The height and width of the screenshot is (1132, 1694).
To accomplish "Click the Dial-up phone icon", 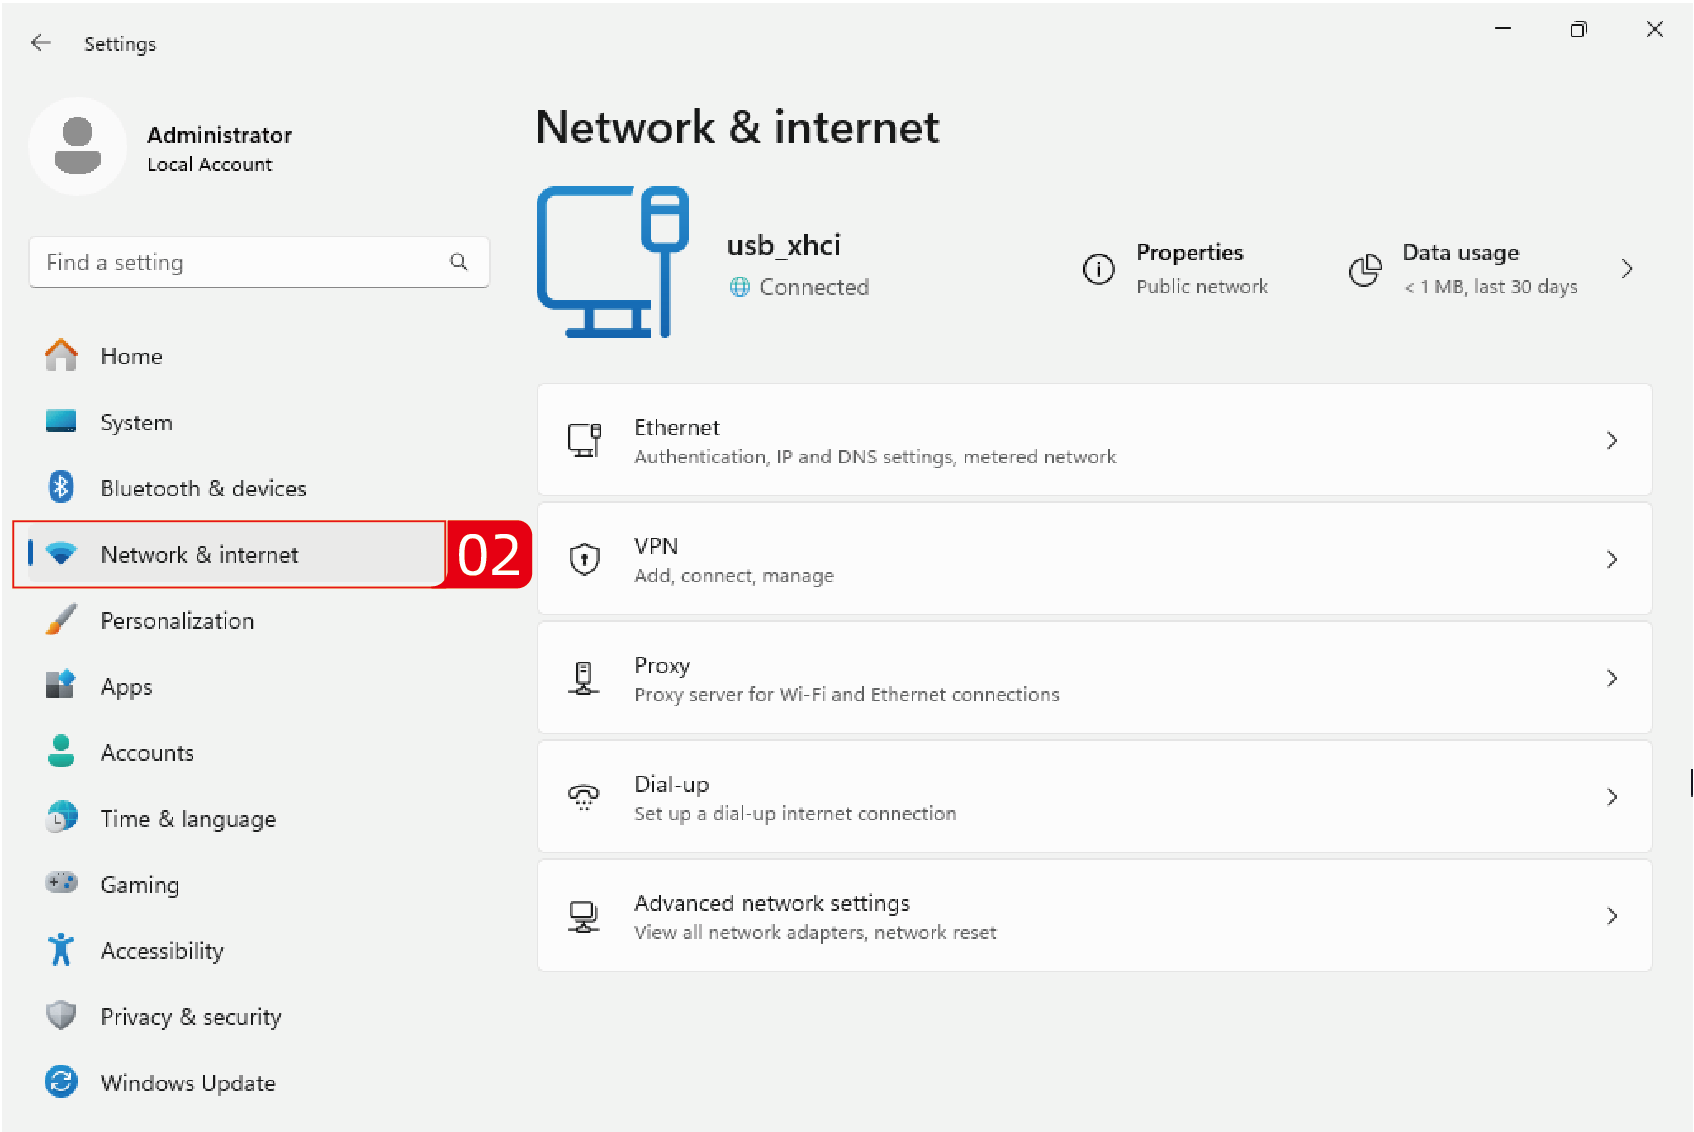I will coord(584,797).
